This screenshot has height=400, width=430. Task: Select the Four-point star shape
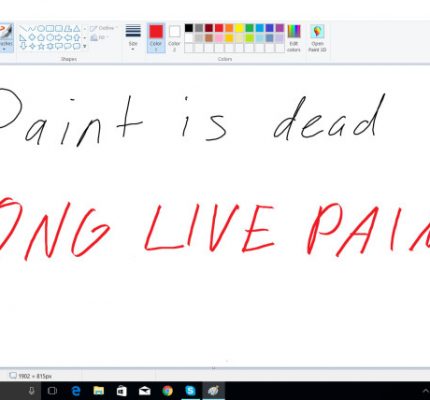pos(32,46)
